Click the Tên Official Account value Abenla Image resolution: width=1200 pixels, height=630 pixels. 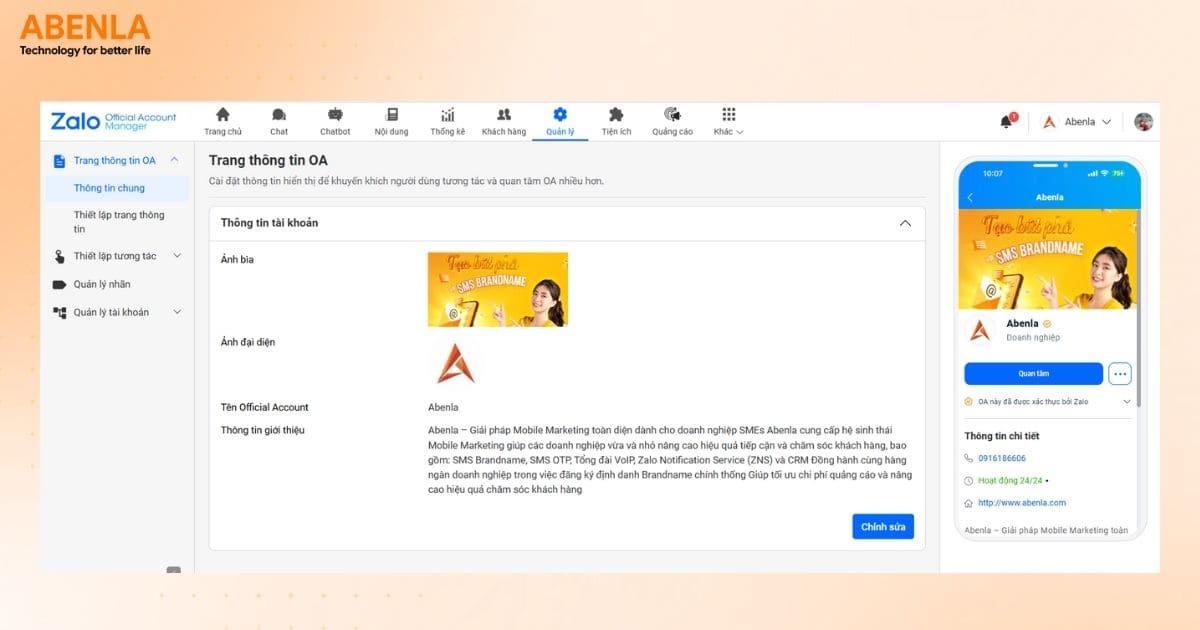pos(443,407)
